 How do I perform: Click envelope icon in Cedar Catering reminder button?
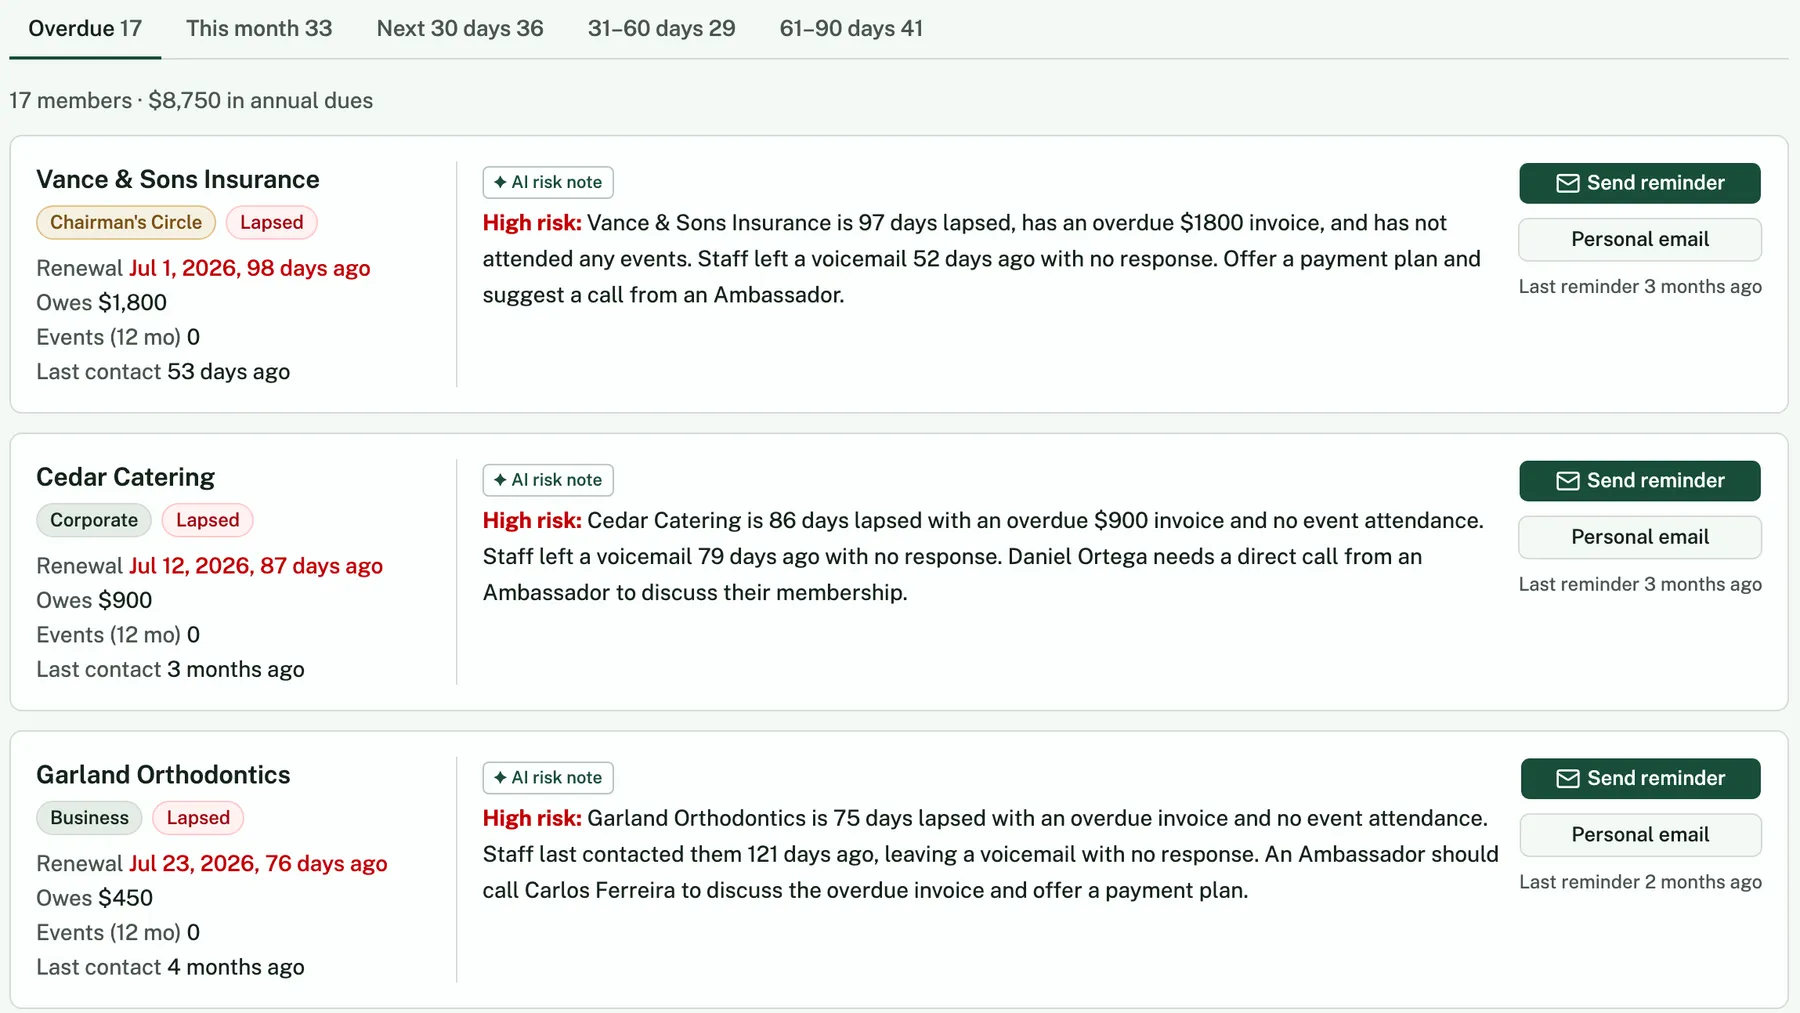(1568, 481)
